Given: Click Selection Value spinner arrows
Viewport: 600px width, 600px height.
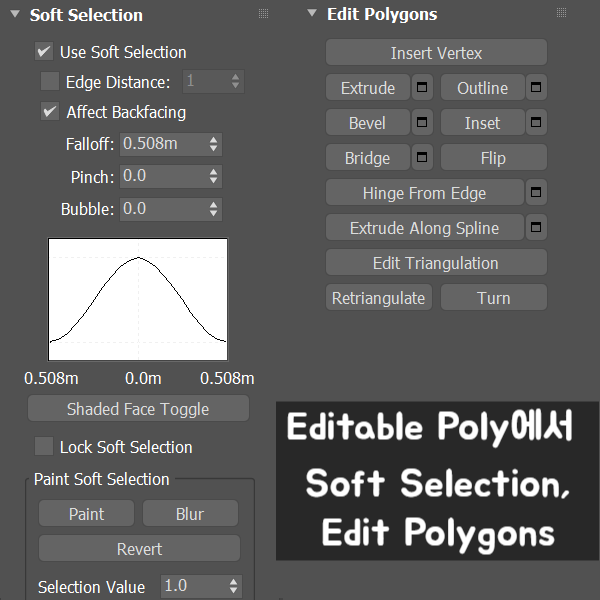Looking at the screenshot, I should tap(233, 586).
